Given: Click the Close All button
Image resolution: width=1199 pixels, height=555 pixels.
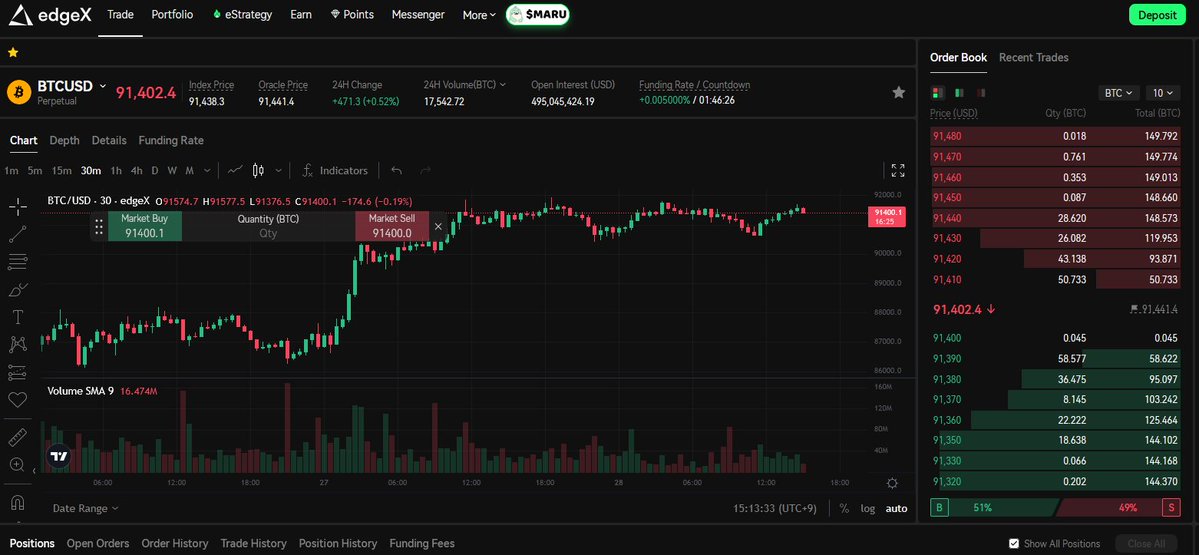Looking at the screenshot, I should pyautogui.click(x=1146, y=544).
